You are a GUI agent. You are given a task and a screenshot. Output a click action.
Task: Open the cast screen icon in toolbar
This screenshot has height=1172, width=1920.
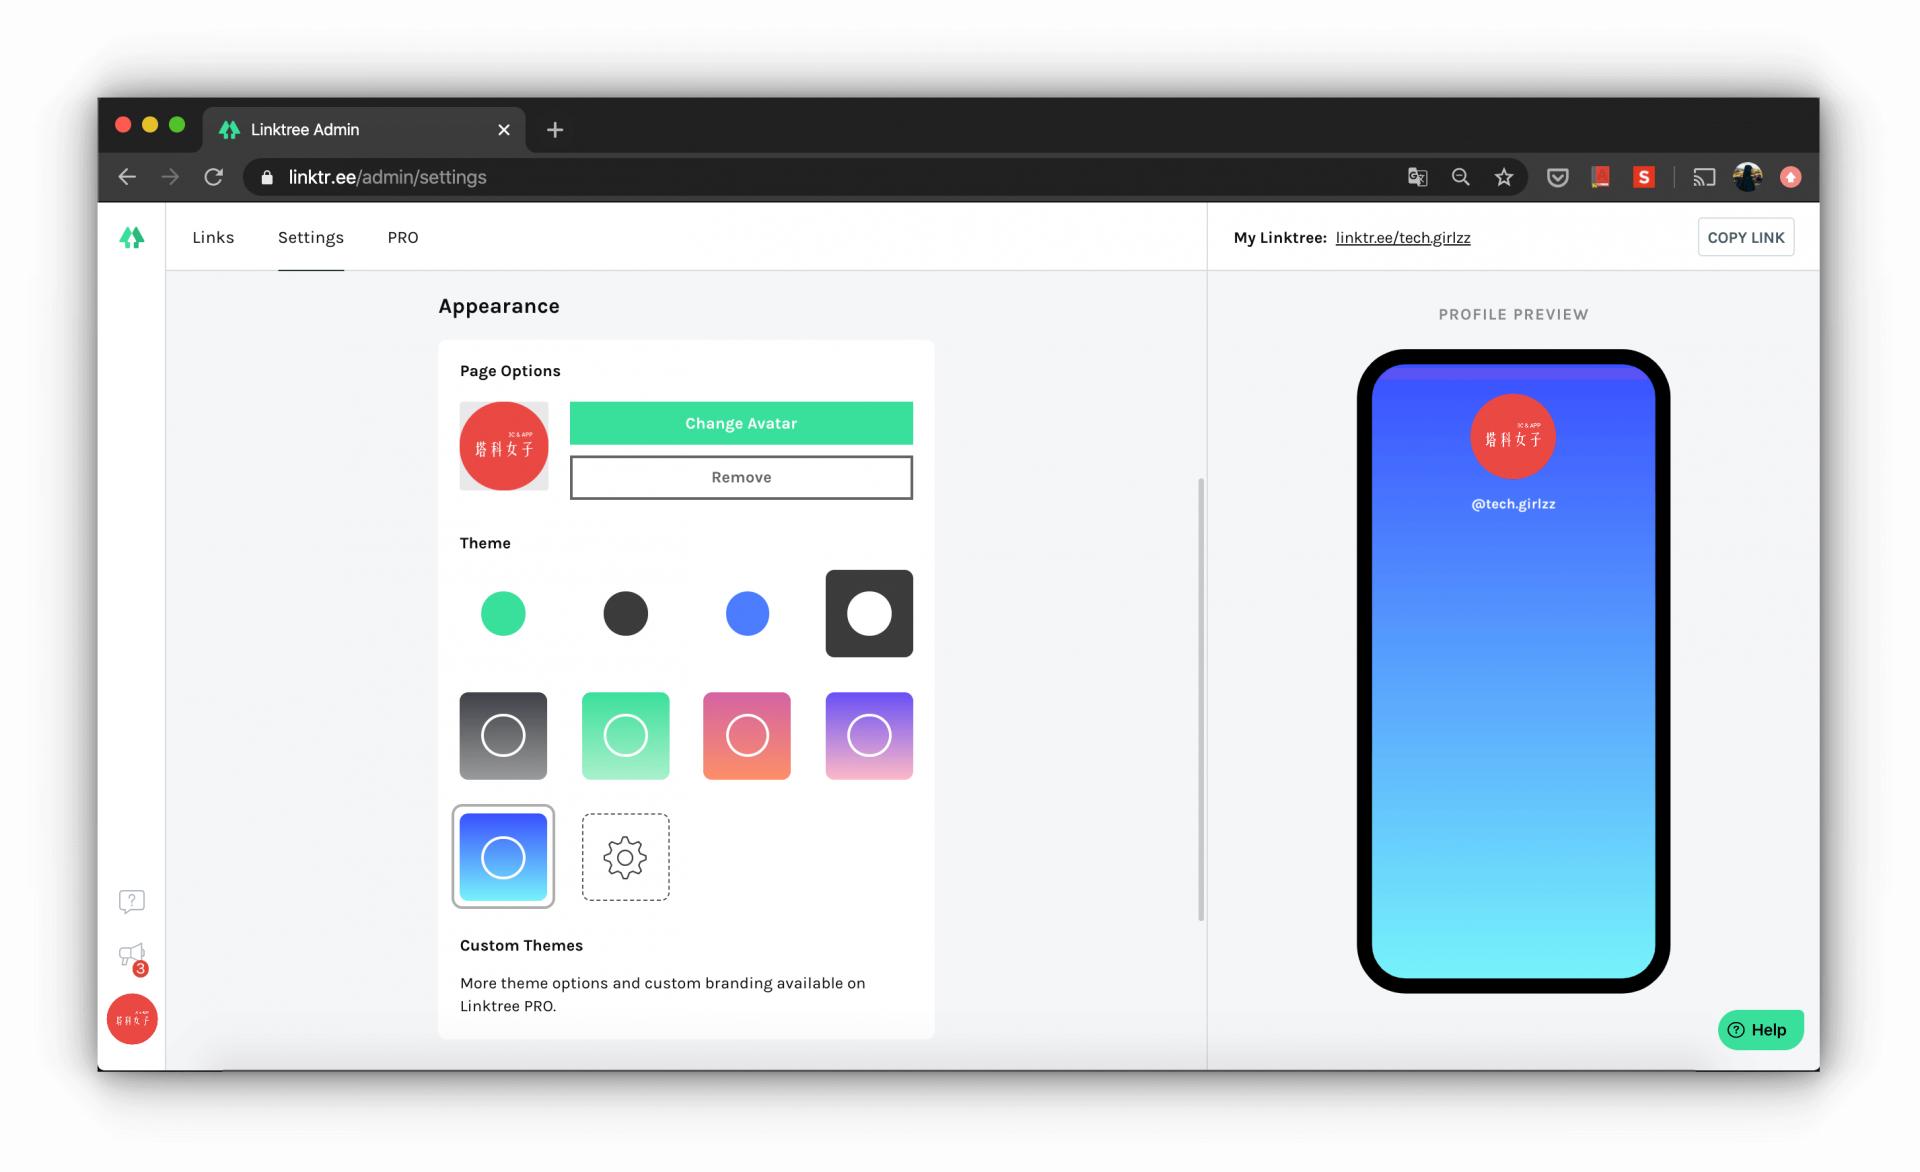1704,177
